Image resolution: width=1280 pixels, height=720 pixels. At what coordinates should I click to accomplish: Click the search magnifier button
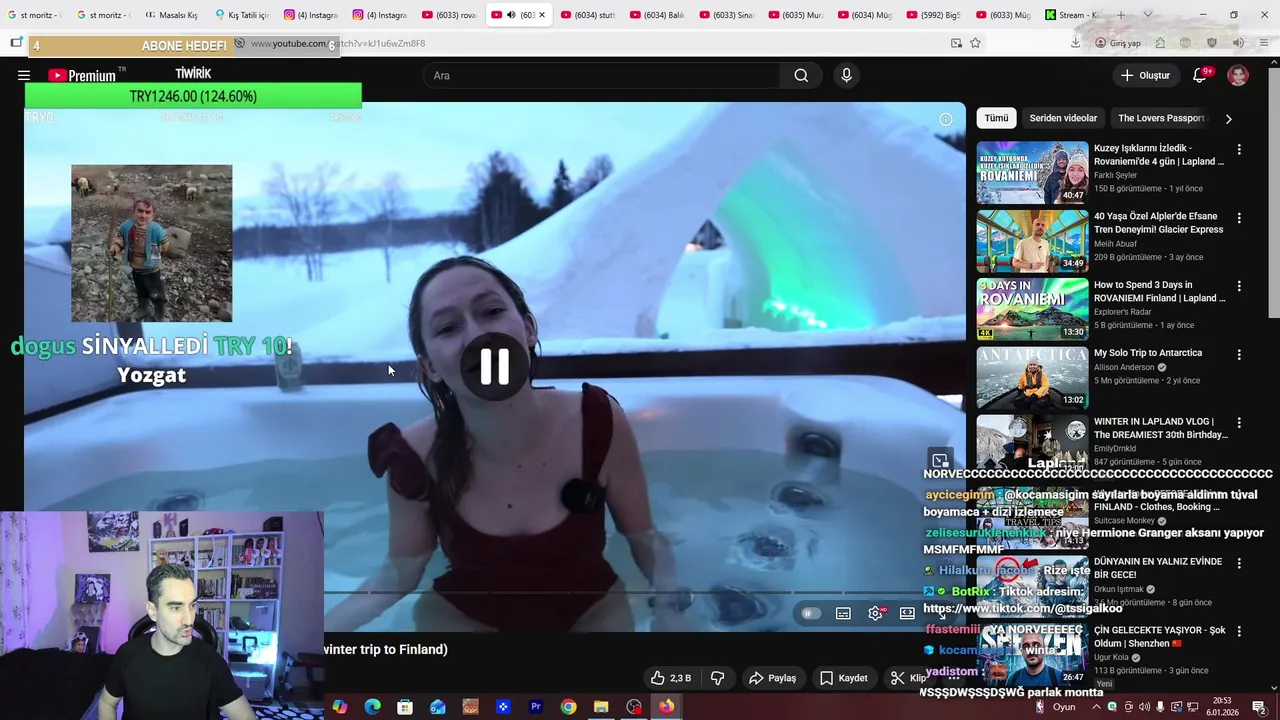coord(801,75)
